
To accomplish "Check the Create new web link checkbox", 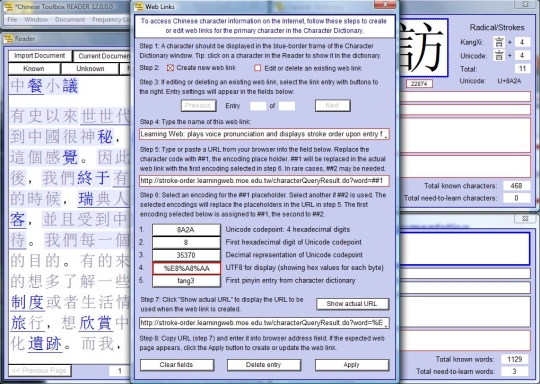I will 170,68.
